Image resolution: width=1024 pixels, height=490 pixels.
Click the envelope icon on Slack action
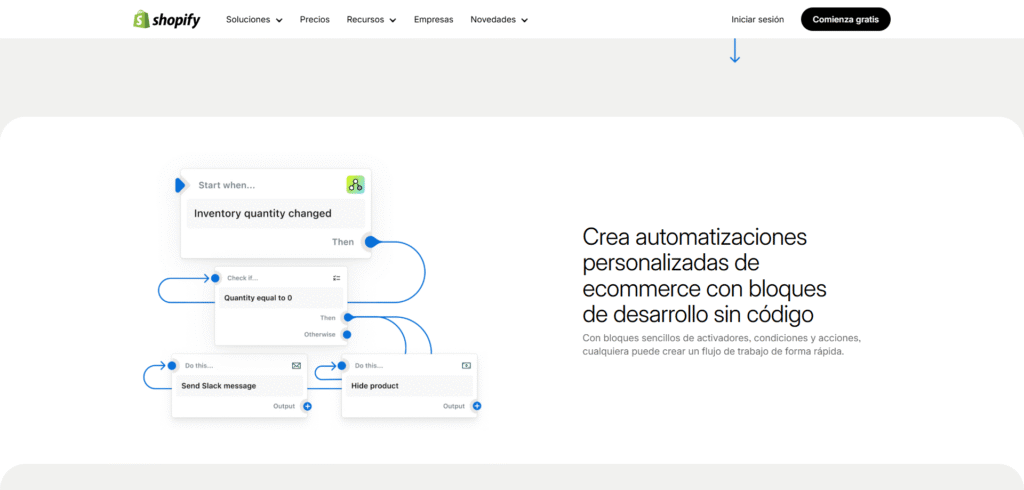[x=296, y=366]
